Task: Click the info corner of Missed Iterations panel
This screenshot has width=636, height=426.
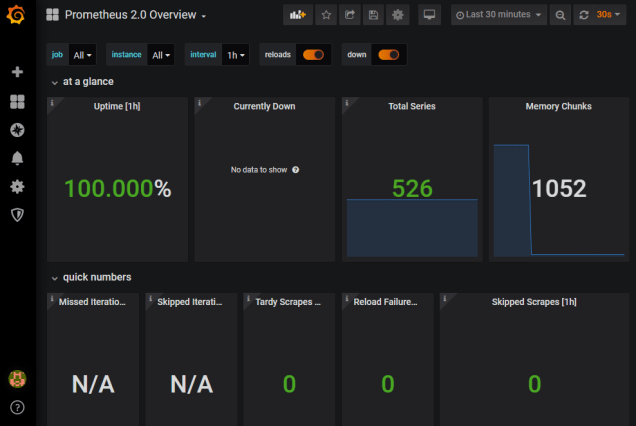Action: click(52, 299)
